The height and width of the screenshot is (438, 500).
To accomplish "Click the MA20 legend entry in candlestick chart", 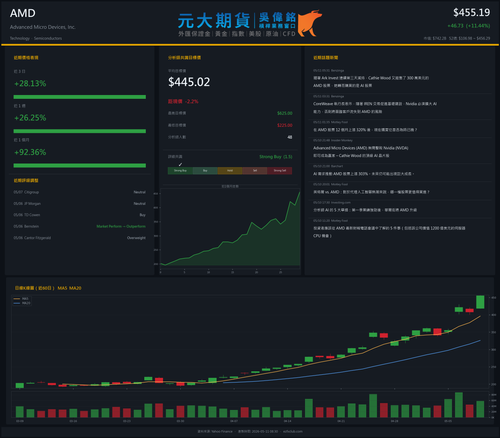I will (x=22, y=303).
